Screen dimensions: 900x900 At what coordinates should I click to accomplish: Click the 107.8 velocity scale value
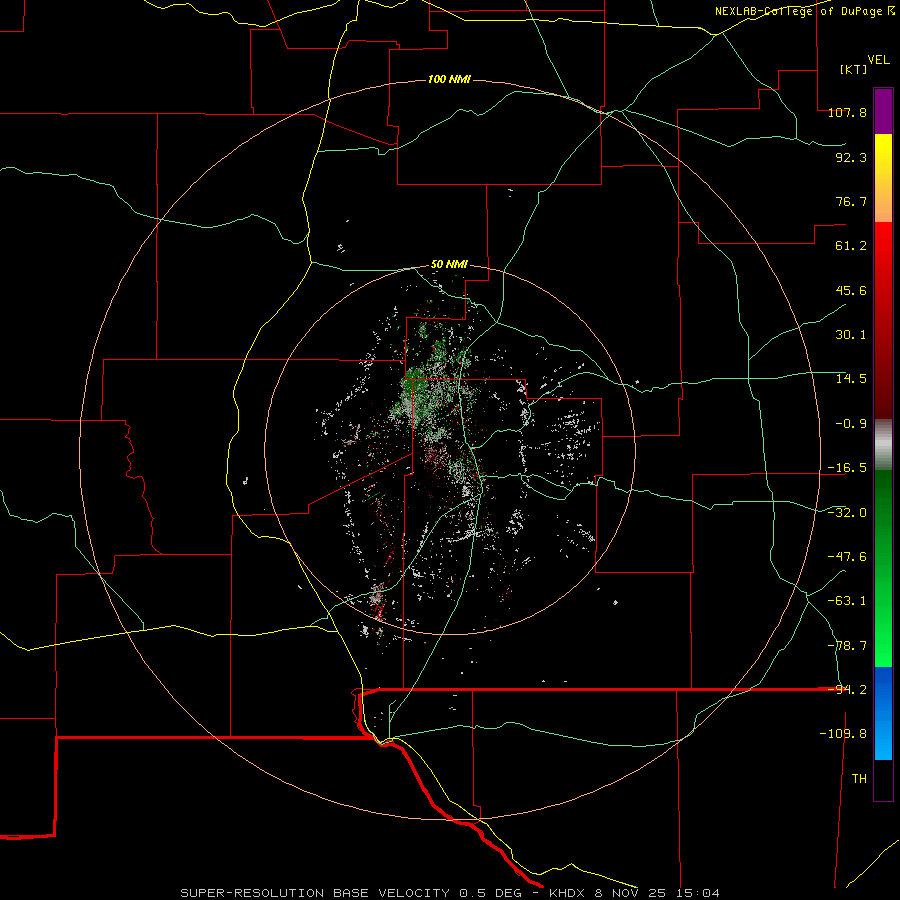[x=847, y=112]
